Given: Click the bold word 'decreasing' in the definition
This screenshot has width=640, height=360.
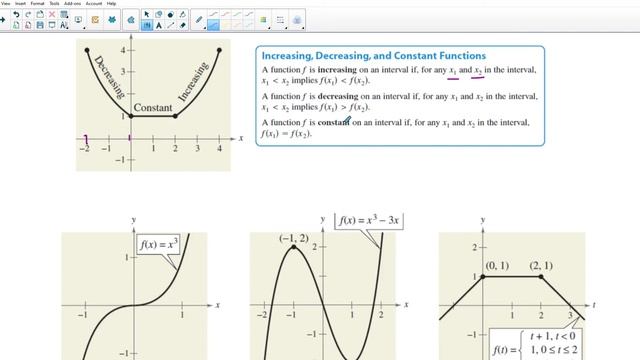Looking at the screenshot, I should (338, 96).
